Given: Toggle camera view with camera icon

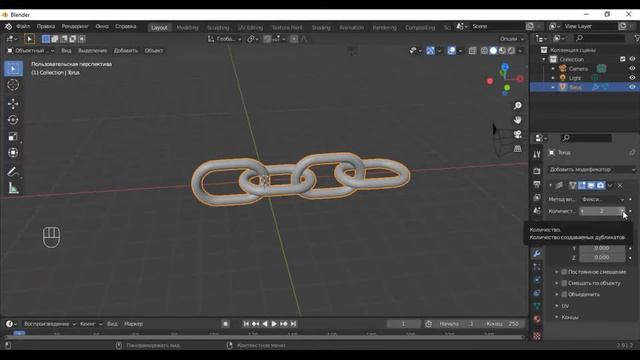Looking at the screenshot, I should pyautogui.click(x=518, y=134).
